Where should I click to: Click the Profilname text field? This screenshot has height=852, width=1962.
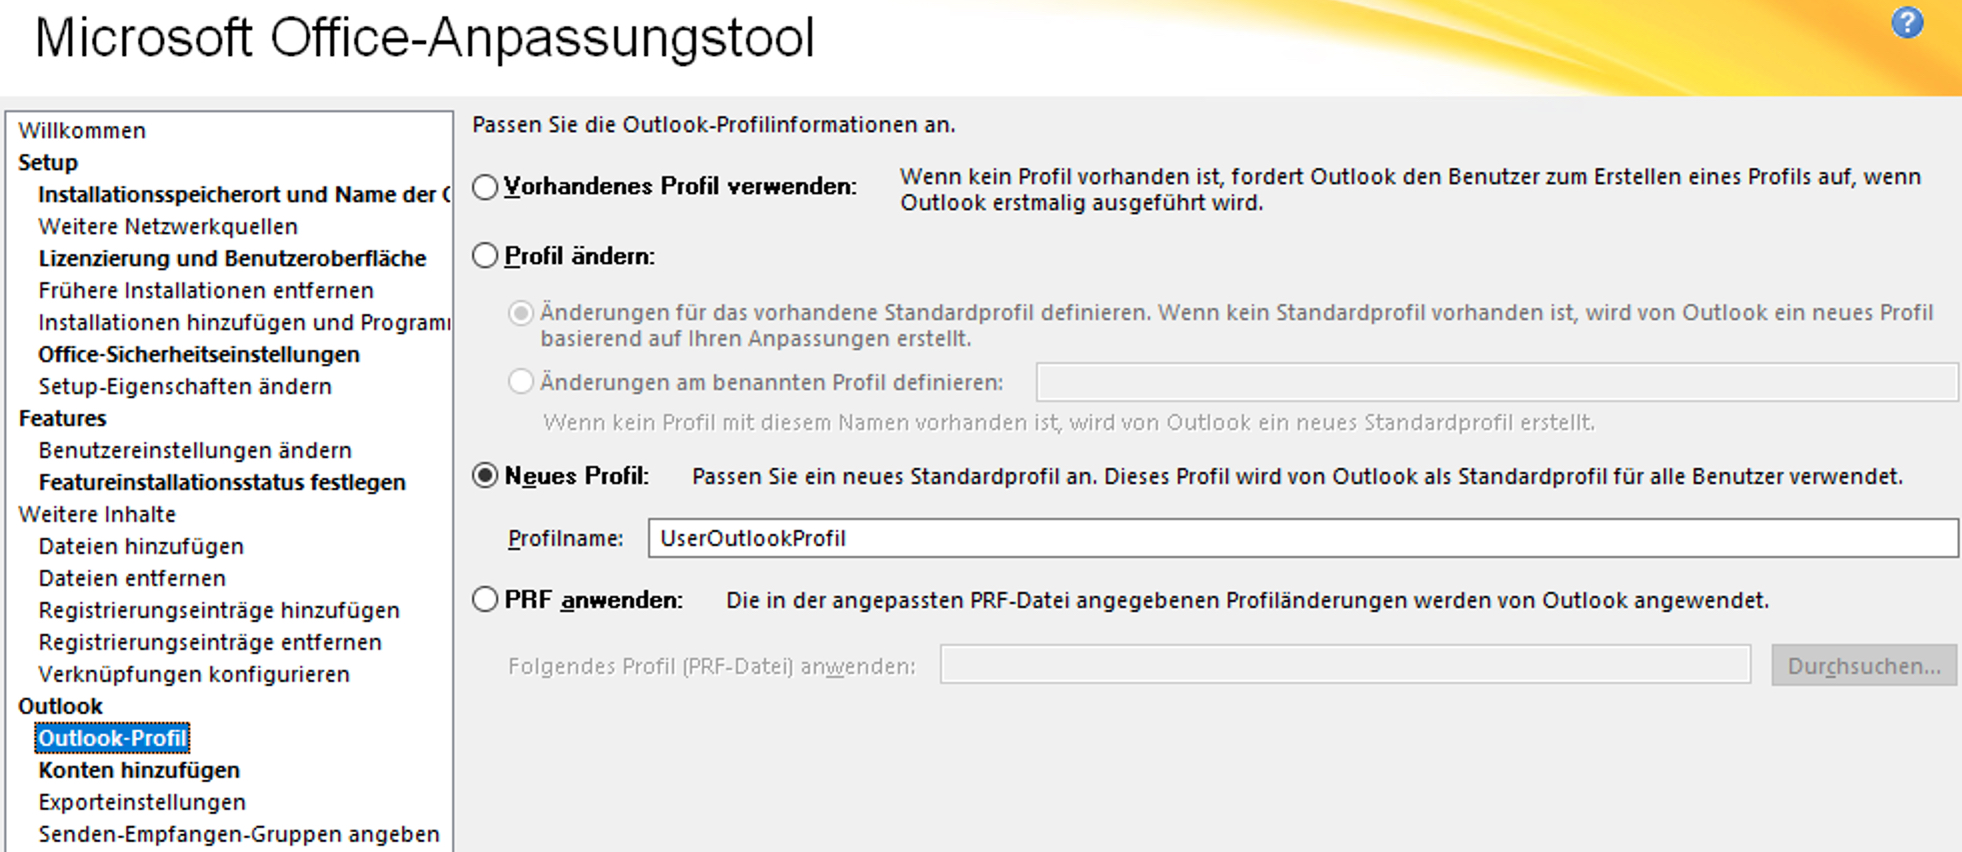click(x=1303, y=538)
